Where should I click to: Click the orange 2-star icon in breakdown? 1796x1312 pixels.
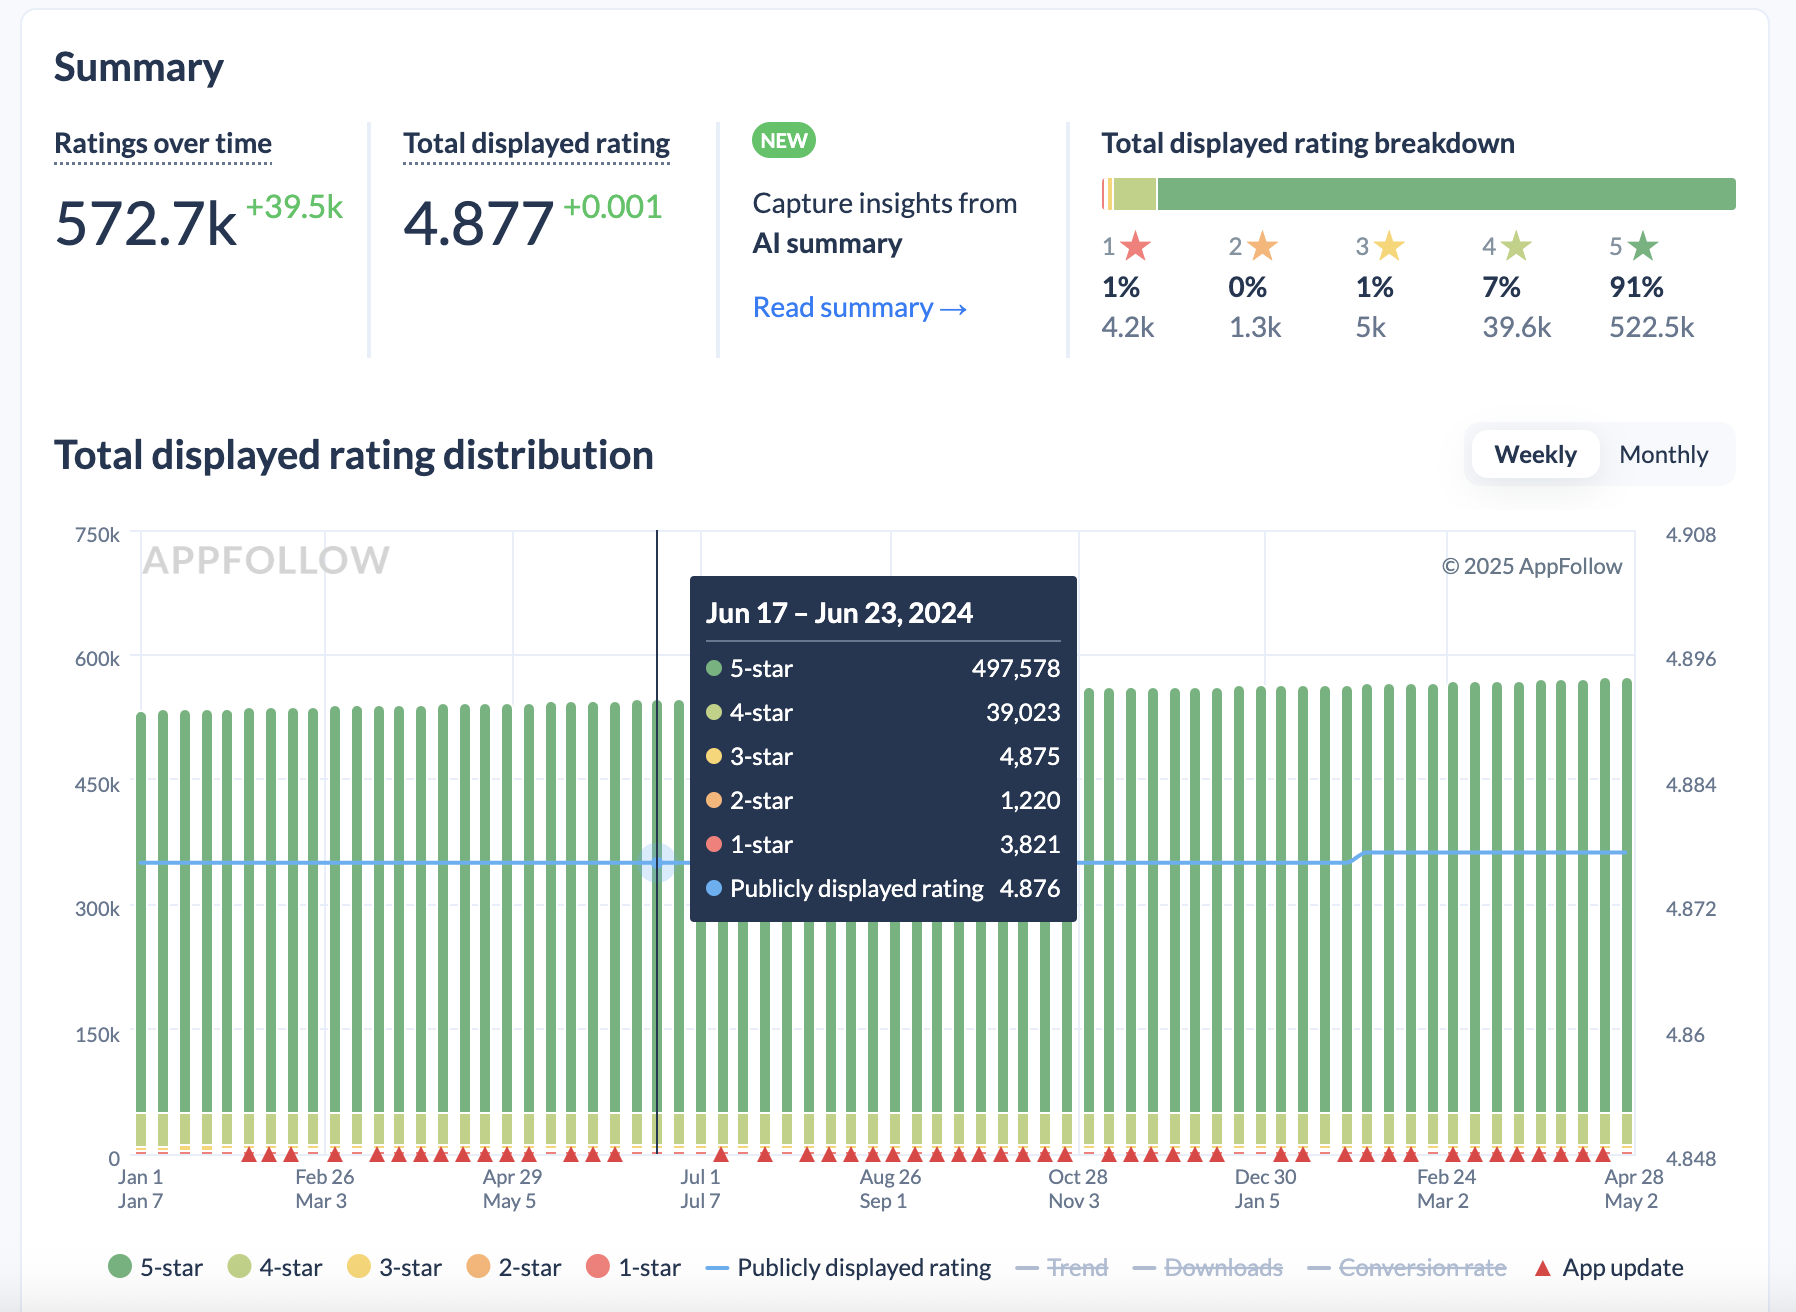point(1262,246)
